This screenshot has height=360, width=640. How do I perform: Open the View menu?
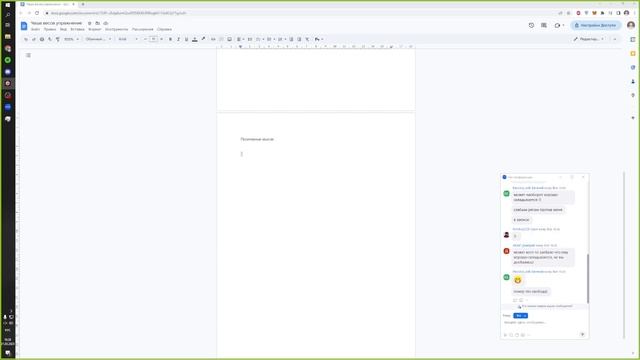63,29
